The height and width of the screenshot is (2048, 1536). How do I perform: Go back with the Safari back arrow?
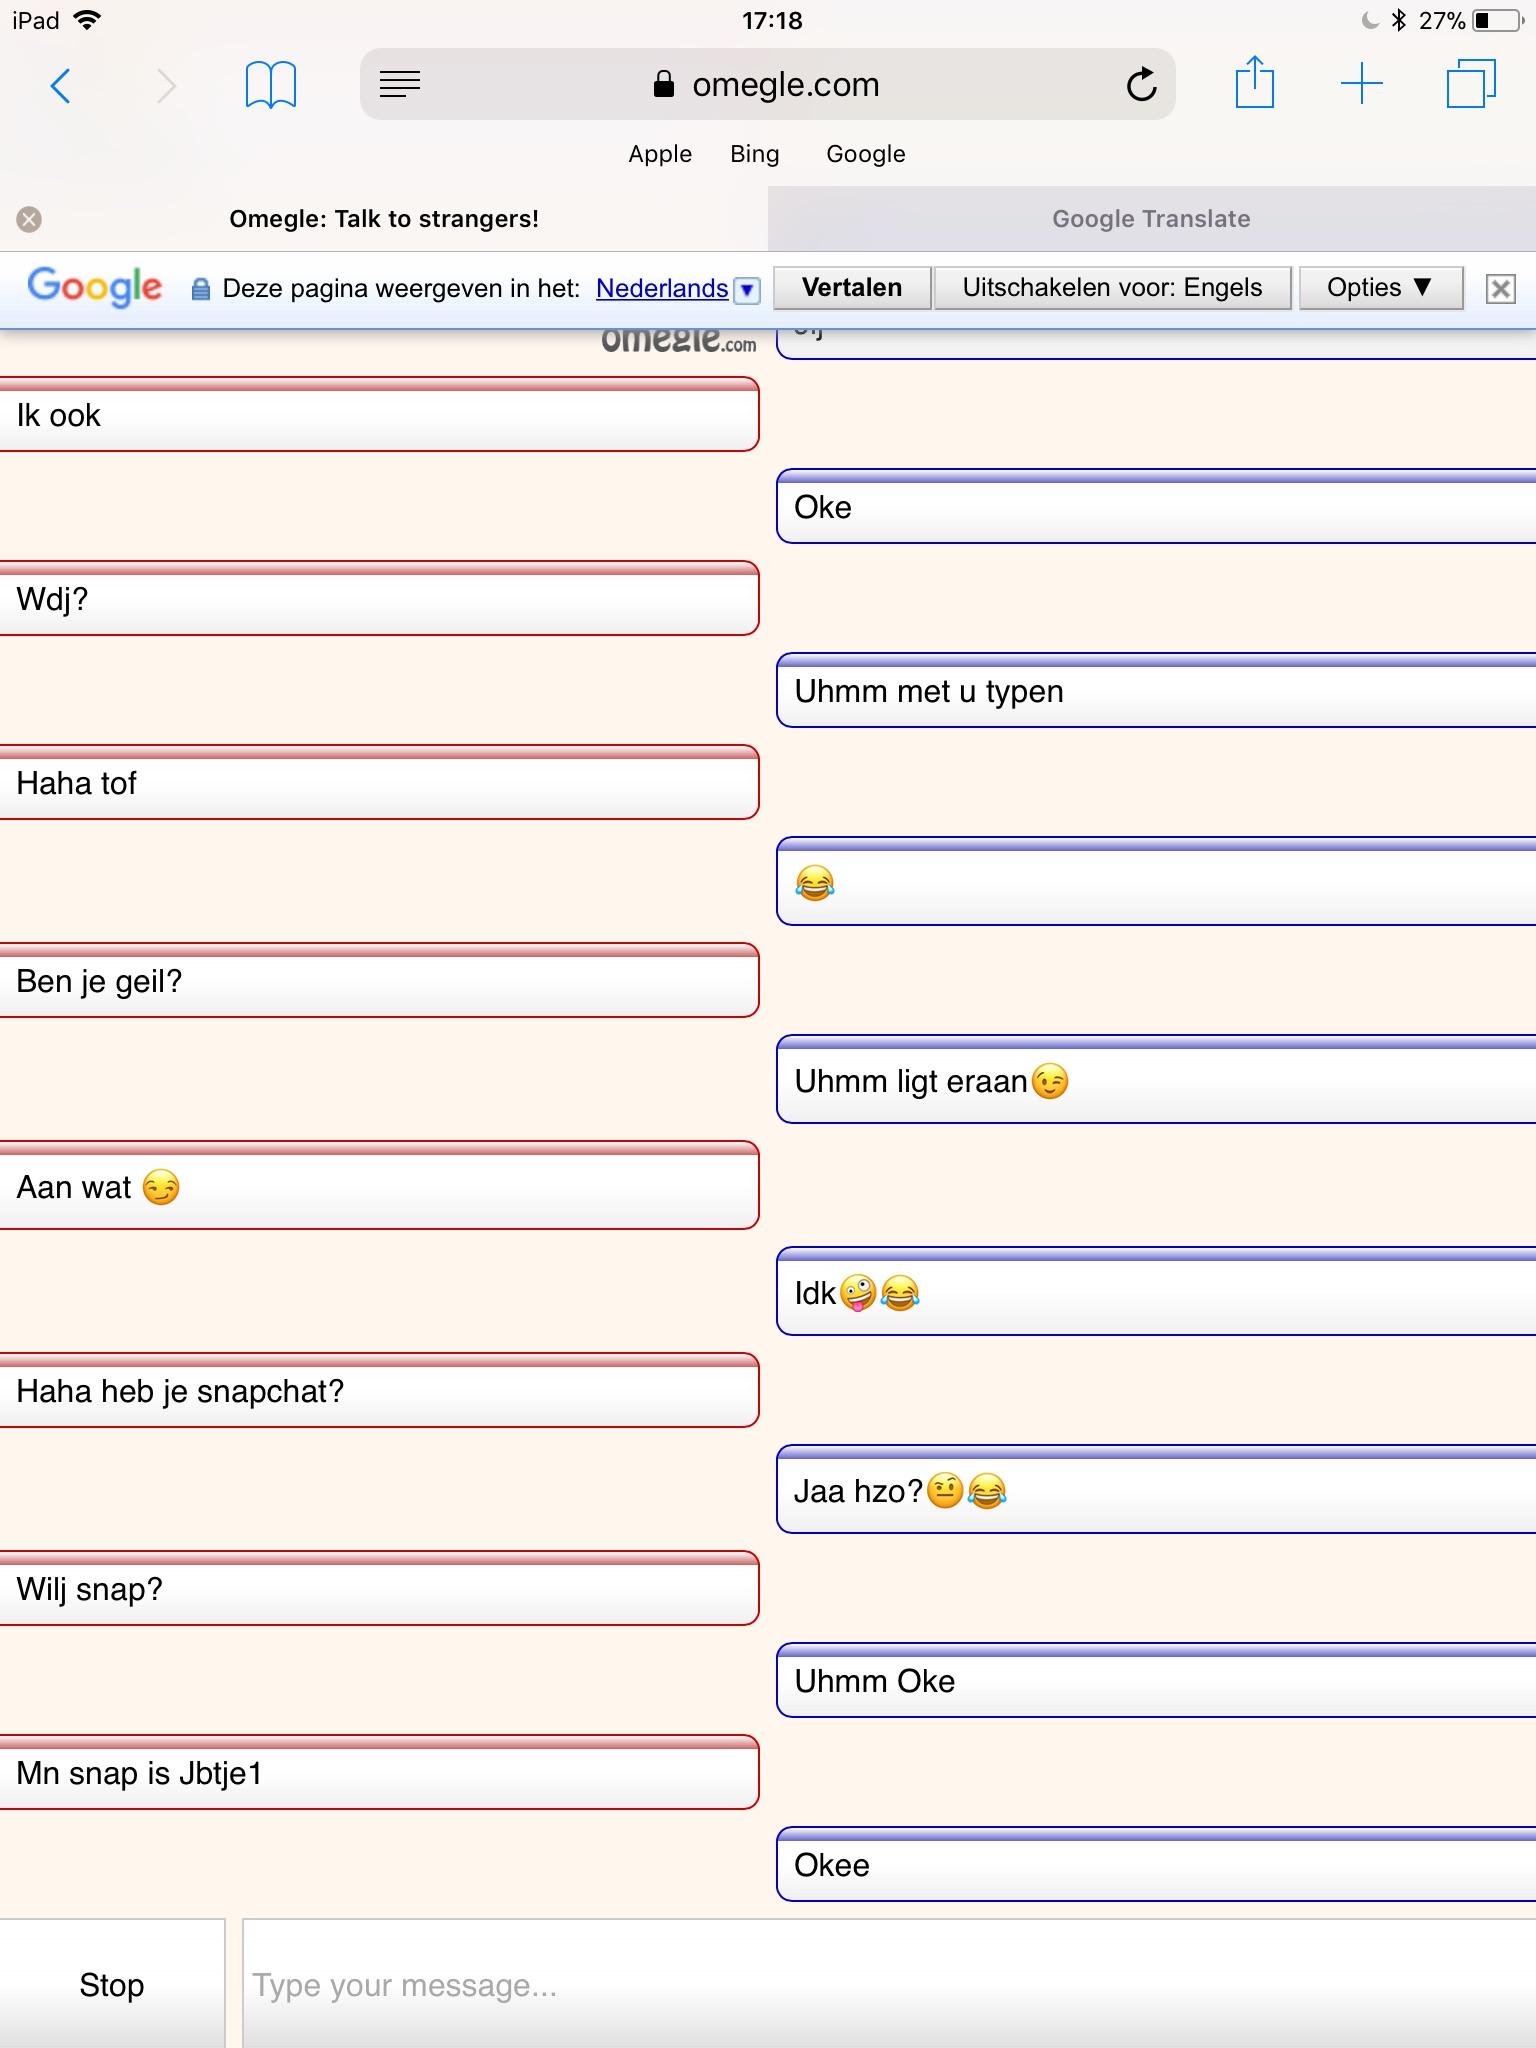[60, 86]
